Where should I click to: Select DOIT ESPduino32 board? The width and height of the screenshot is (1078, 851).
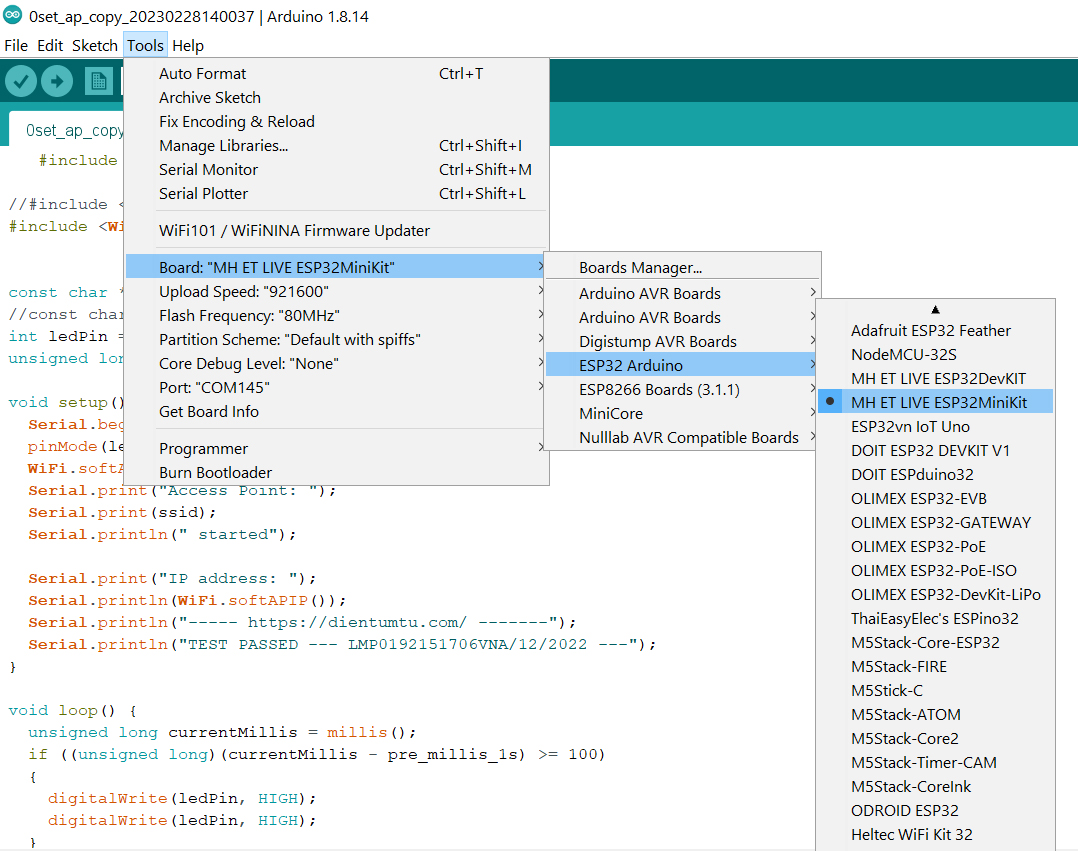coord(935,475)
